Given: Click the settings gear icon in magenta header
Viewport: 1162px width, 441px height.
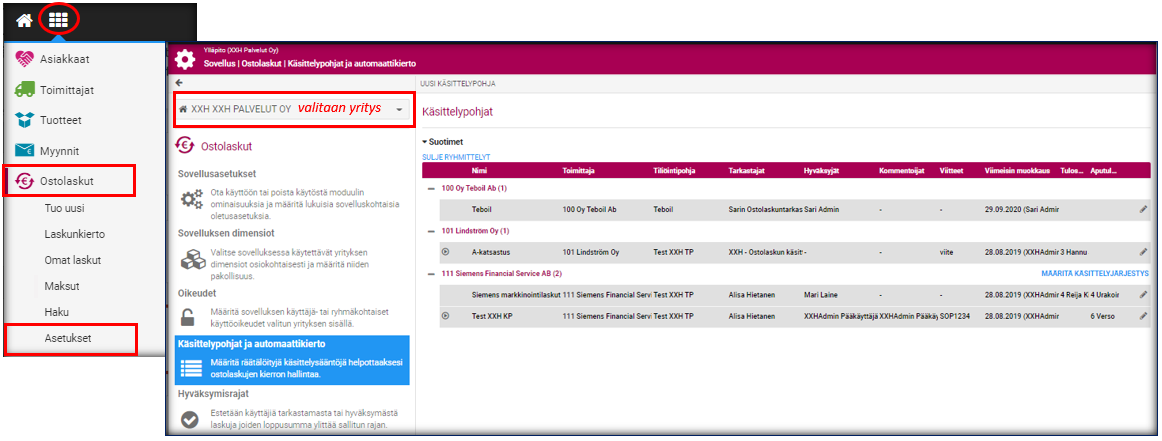Looking at the screenshot, I should tap(185, 58).
